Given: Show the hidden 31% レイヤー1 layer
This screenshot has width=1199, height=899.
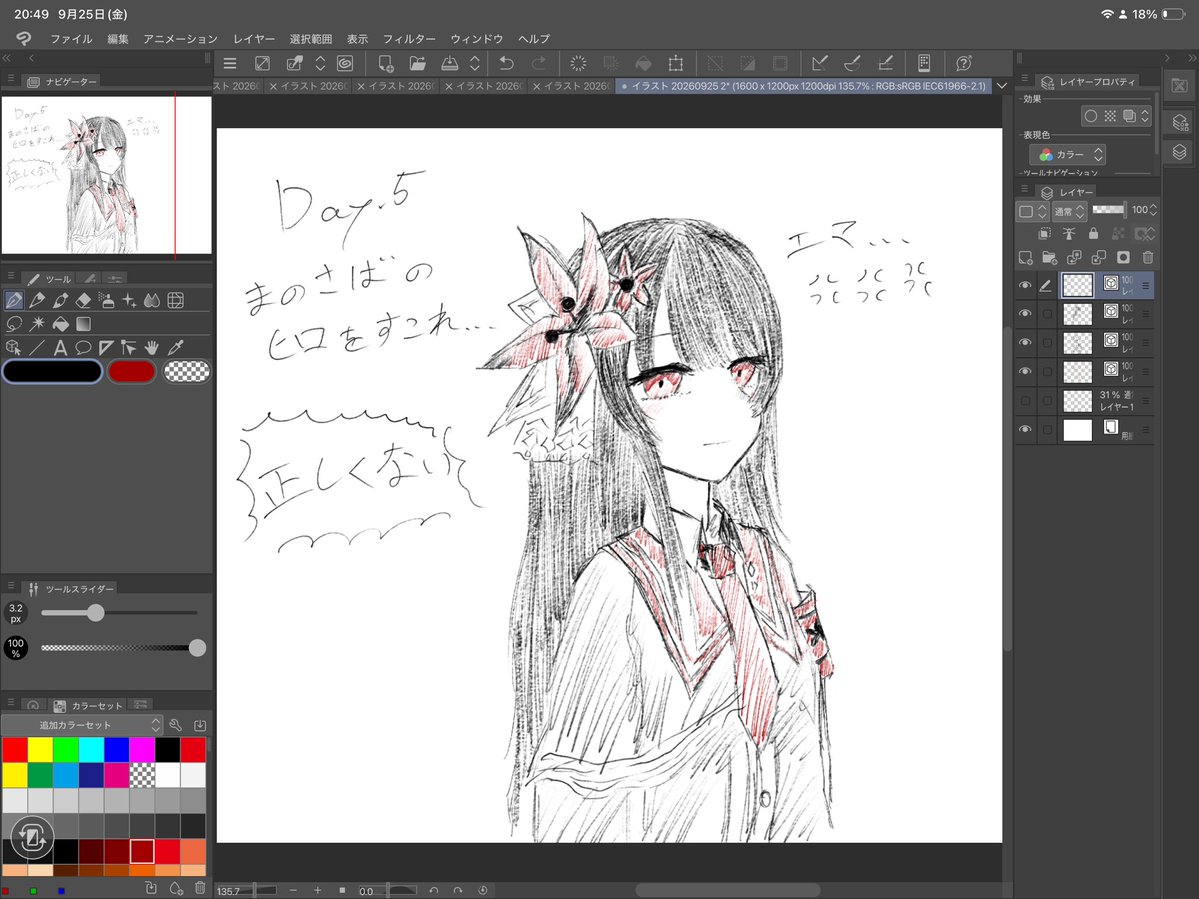Looking at the screenshot, I should (1025, 401).
